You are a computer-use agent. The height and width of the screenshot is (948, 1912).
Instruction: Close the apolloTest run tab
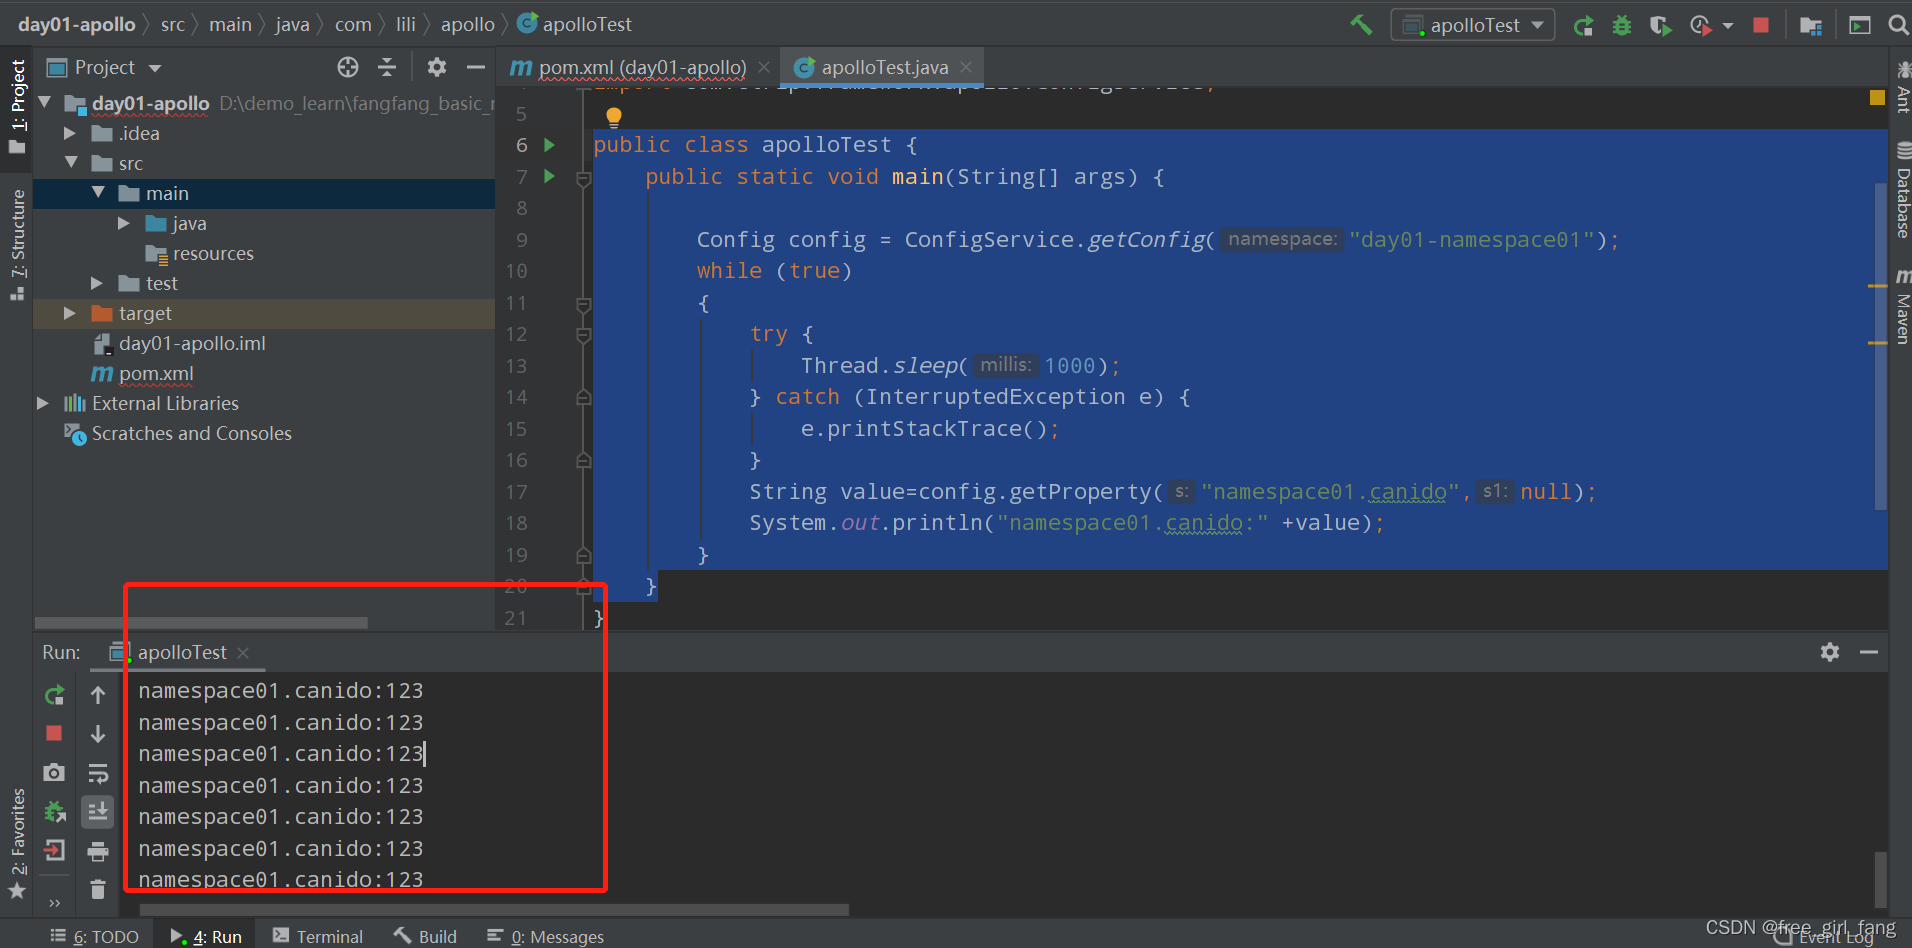point(243,652)
